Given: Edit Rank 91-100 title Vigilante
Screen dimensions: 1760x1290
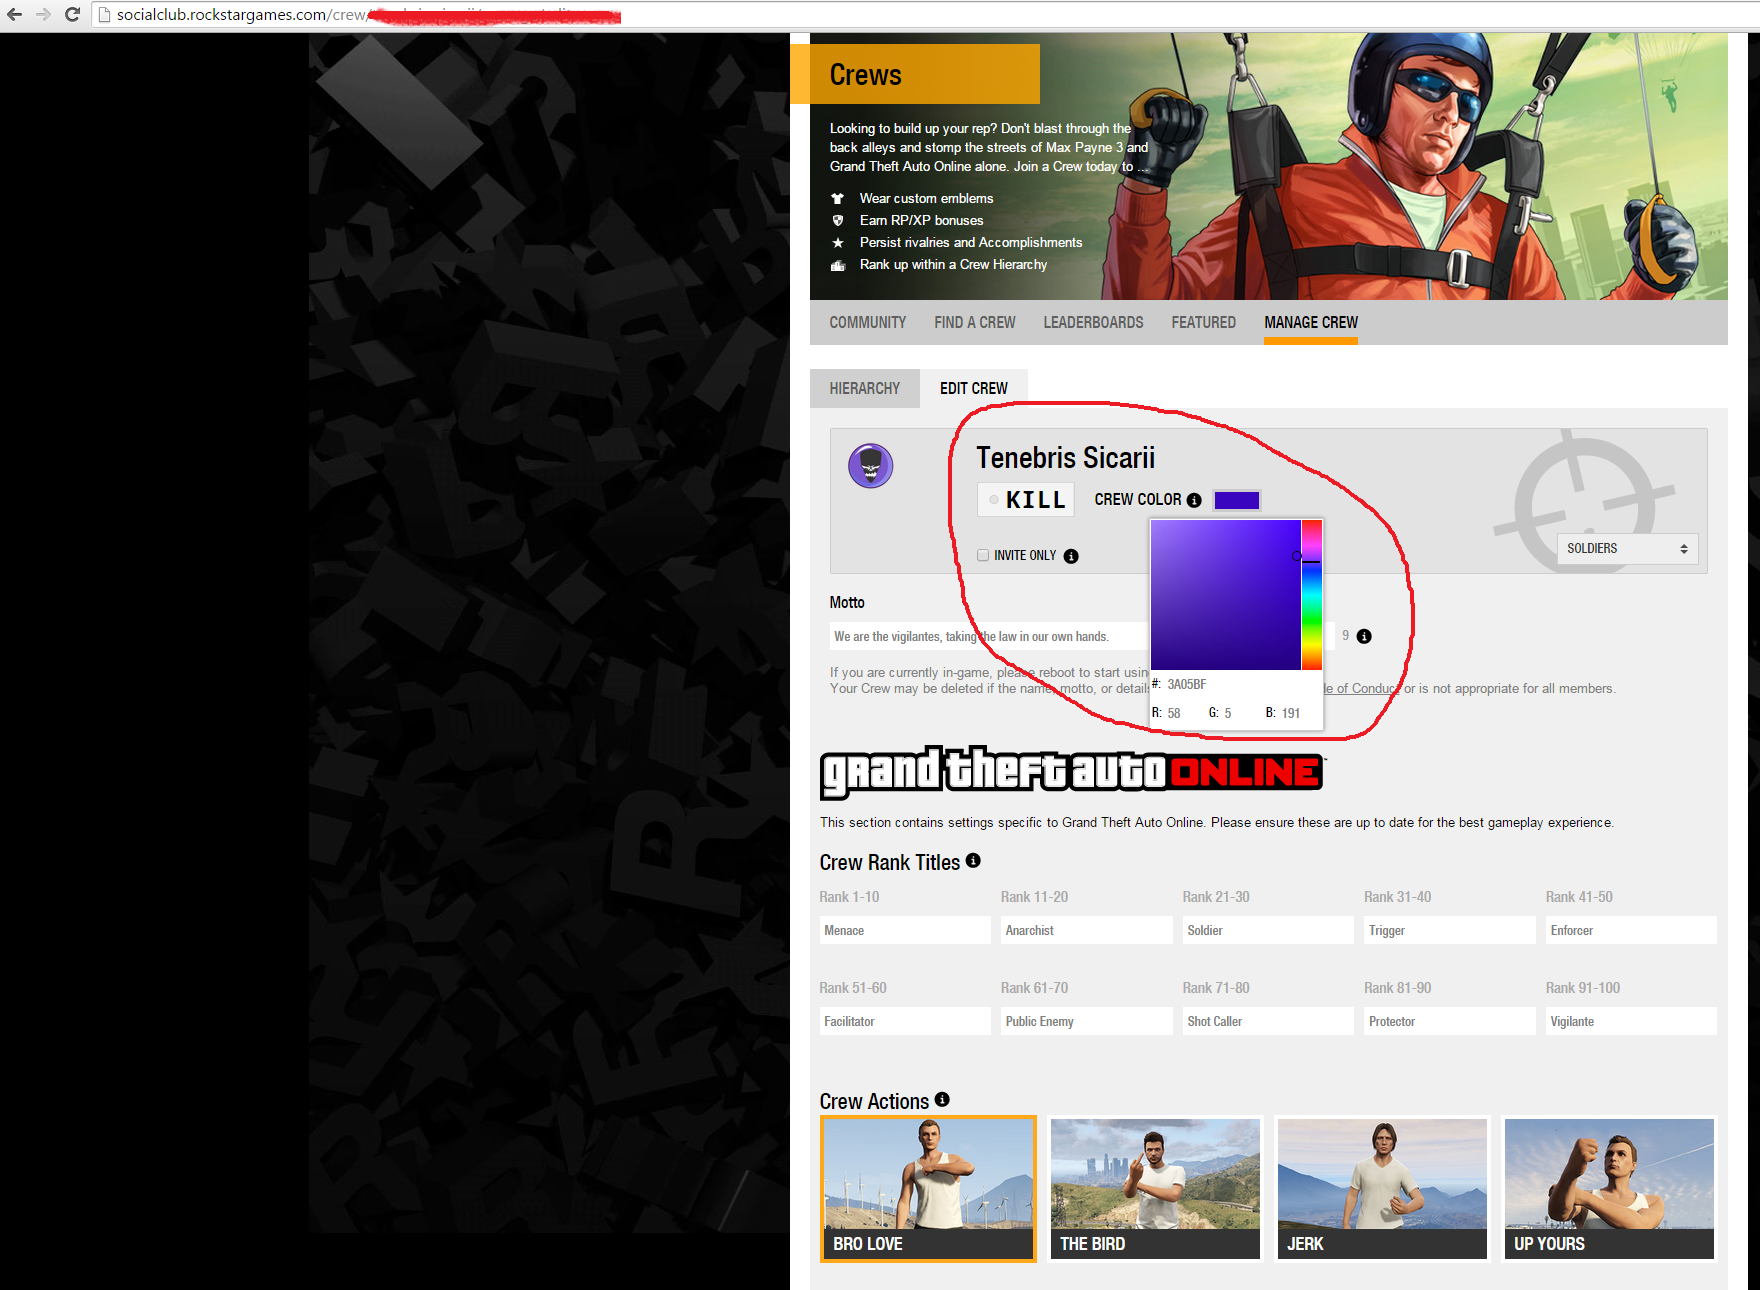Looking at the screenshot, I should pyautogui.click(x=1631, y=1021).
